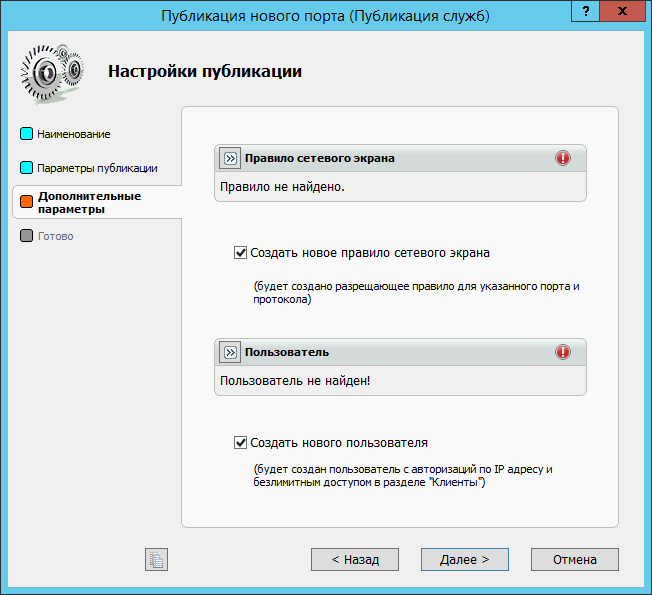This screenshot has width=652, height=595.
Task: Click the cyan step marker beside Наименование
Action: (x=26, y=134)
